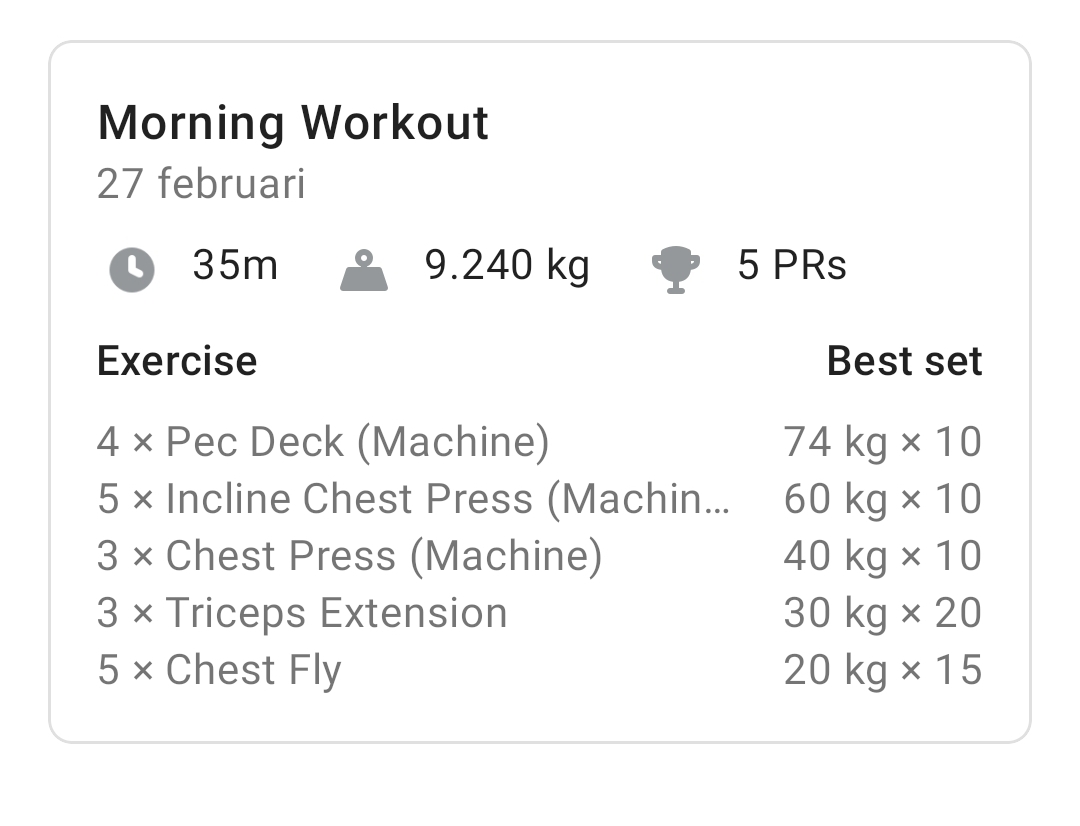Click the Best set column header
This screenshot has width=1080, height=826.
904,361
